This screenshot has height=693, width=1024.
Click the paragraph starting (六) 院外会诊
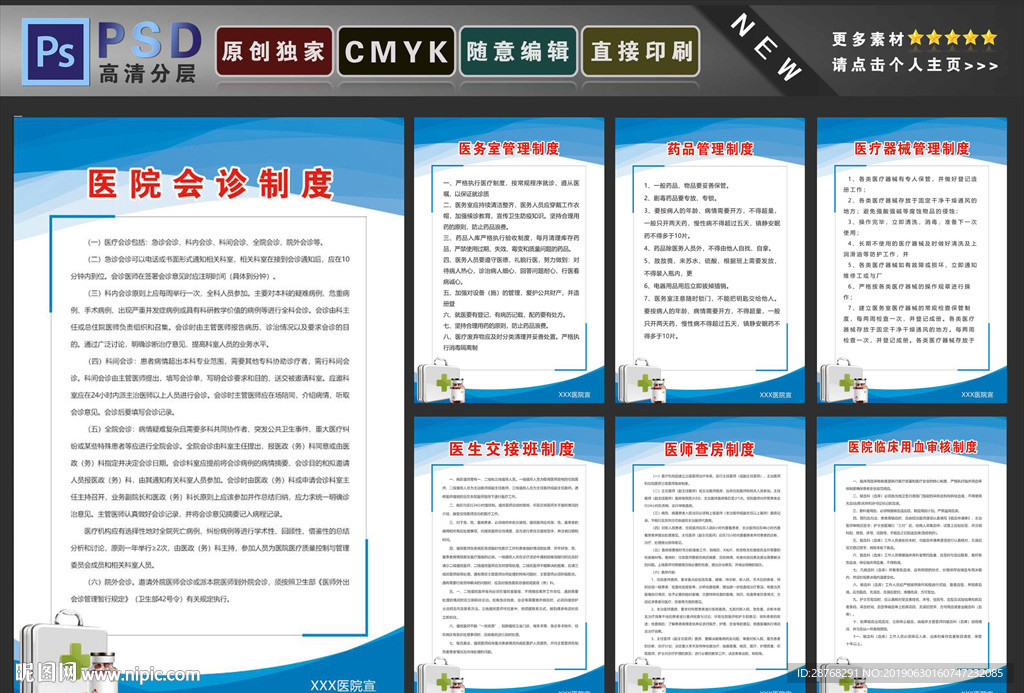coord(210,590)
